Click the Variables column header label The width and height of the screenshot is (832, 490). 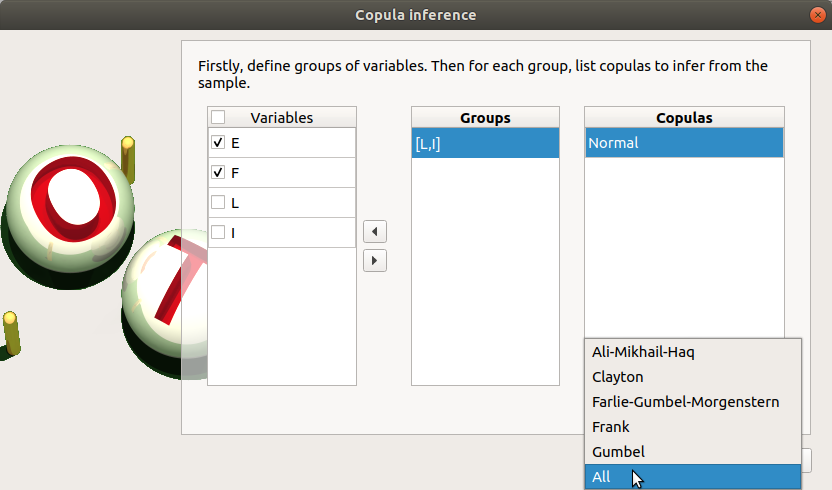pyautogui.click(x=282, y=118)
